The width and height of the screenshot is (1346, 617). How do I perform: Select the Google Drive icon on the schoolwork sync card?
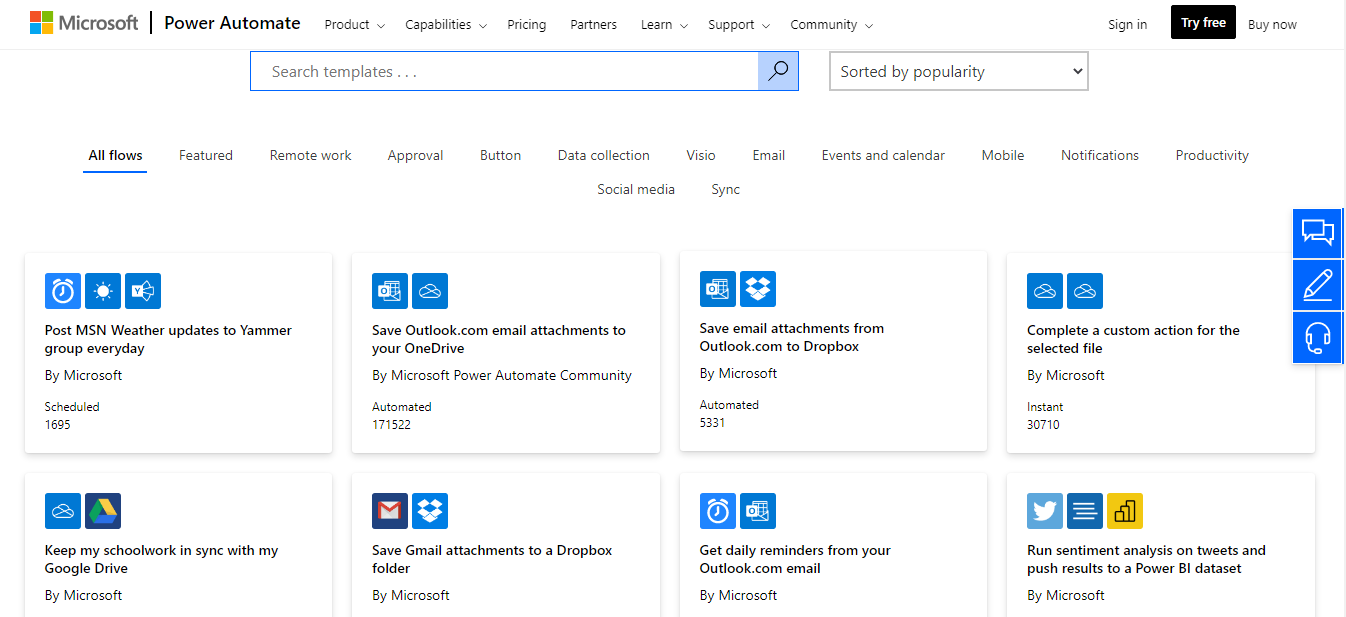click(x=102, y=510)
